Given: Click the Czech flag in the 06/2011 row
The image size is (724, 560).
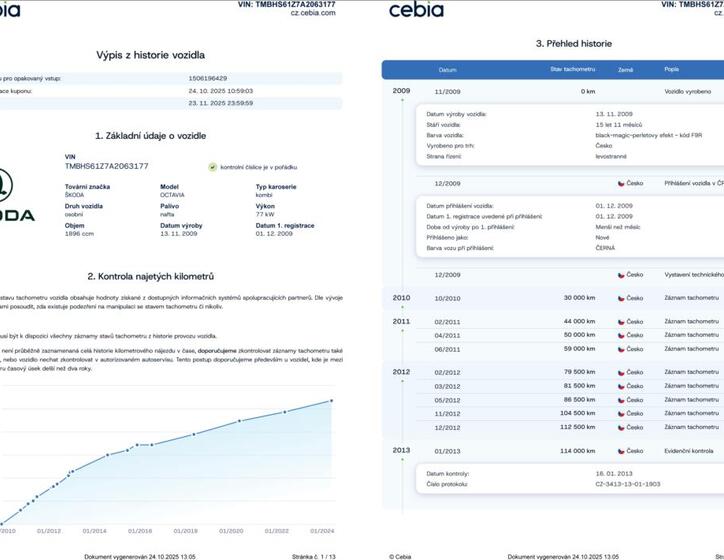Looking at the screenshot, I should pos(621,347).
